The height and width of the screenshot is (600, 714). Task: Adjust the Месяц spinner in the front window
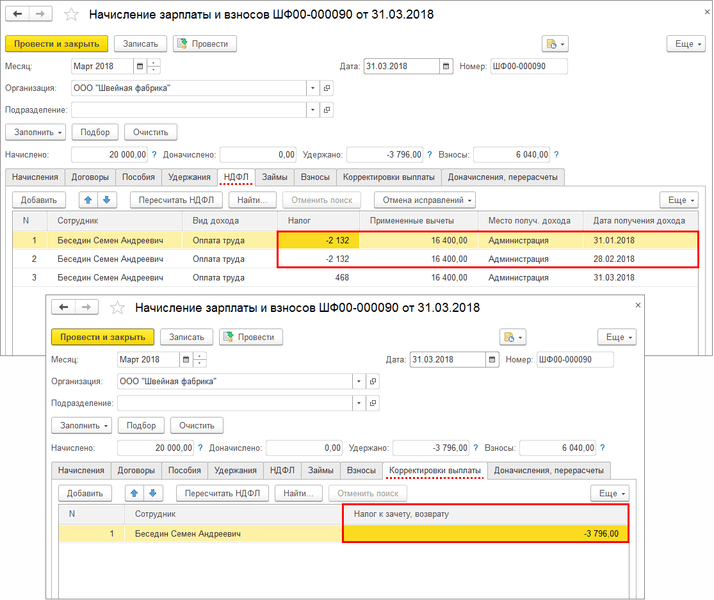coord(201,359)
